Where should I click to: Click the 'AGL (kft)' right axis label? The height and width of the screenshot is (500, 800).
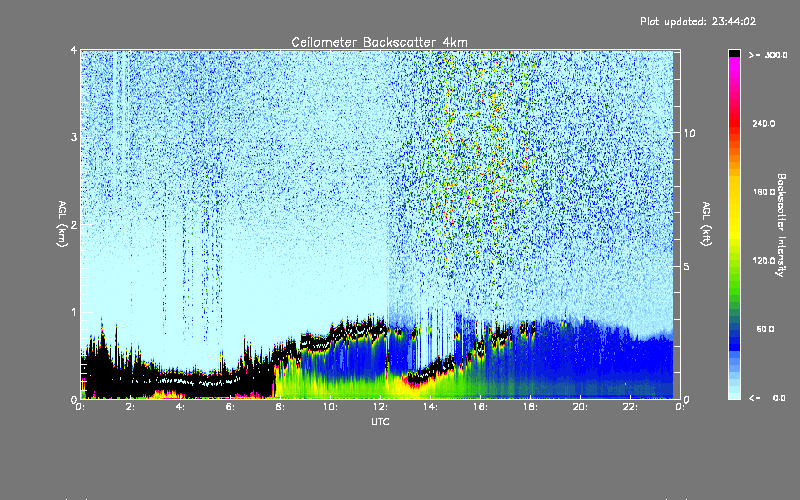point(707,224)
